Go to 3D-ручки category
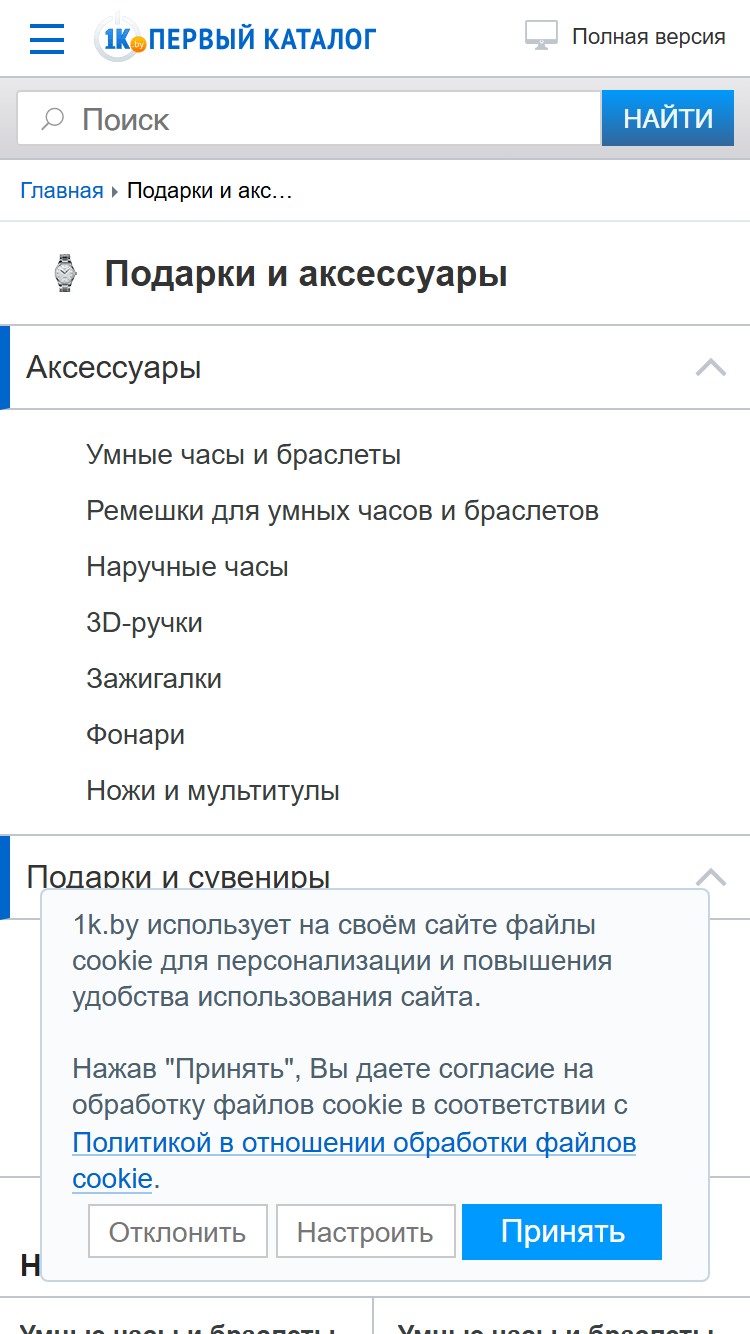This screenshot has height=1334, width=750. tap(144, 623)
